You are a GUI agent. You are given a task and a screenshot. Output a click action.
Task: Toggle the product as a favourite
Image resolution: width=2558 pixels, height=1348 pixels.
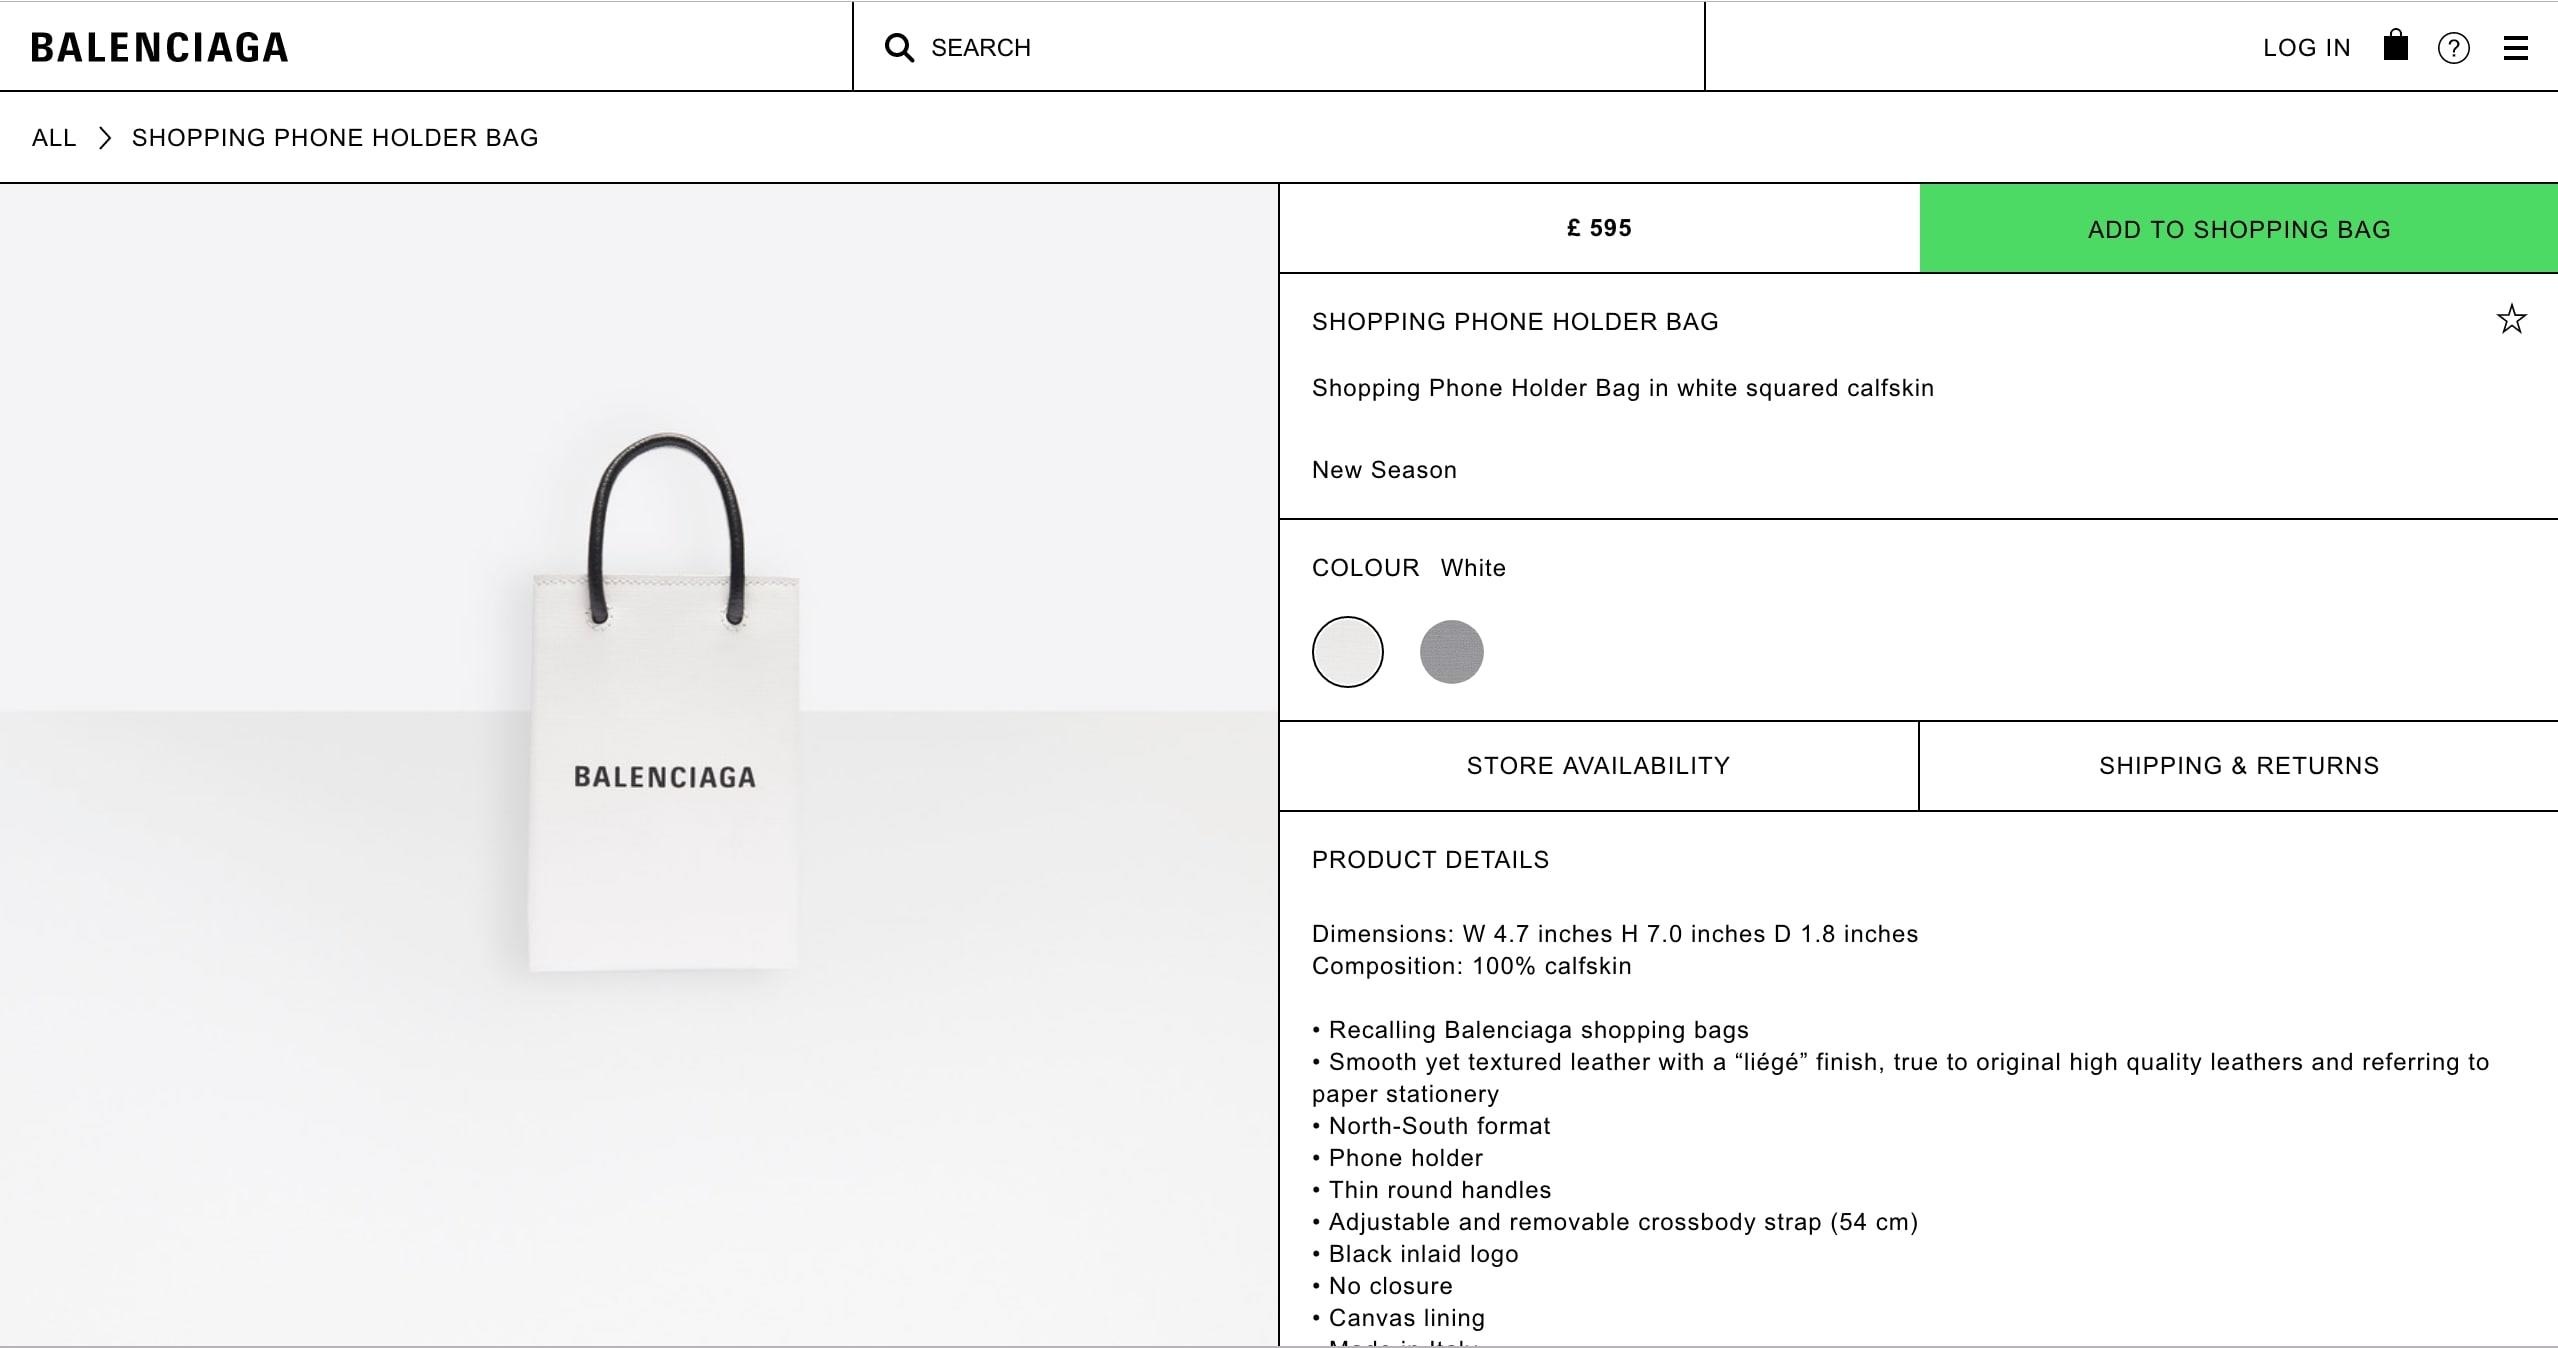pos(2511,318)
